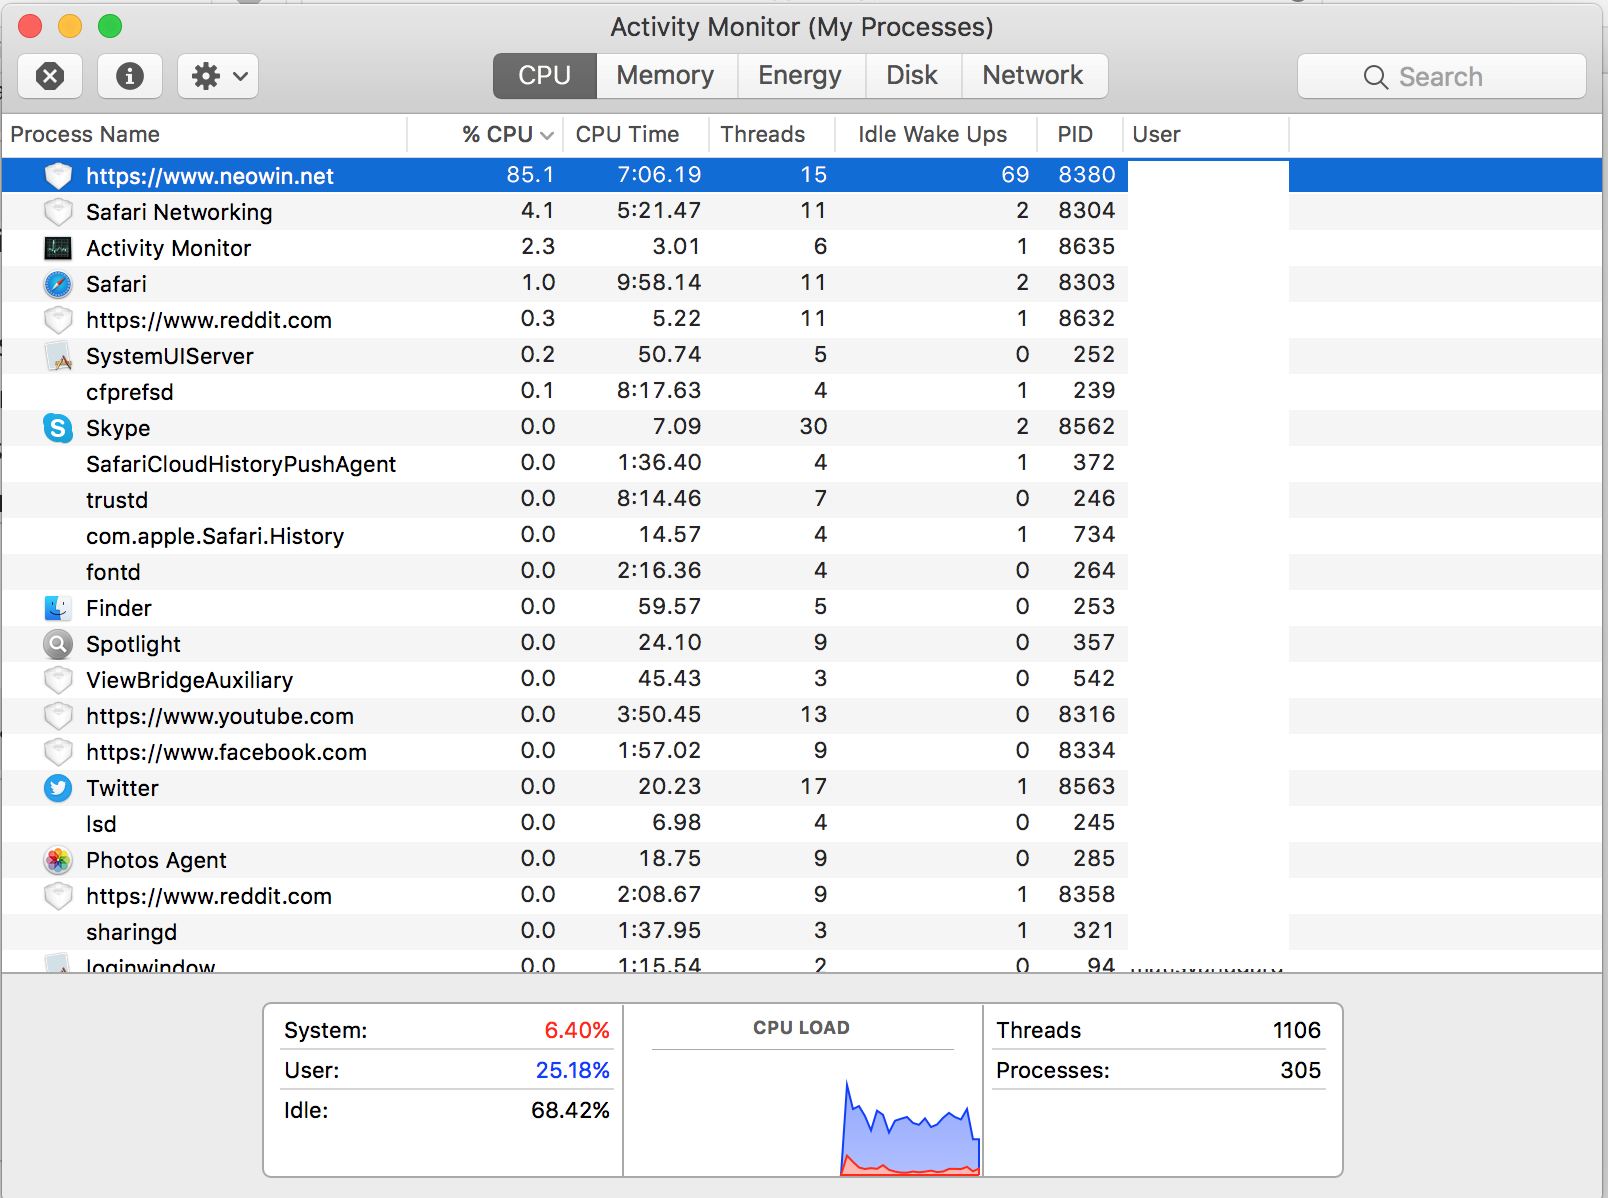Click the Photos Agent flower icon

pyautogui.click(x=59, y=860)
